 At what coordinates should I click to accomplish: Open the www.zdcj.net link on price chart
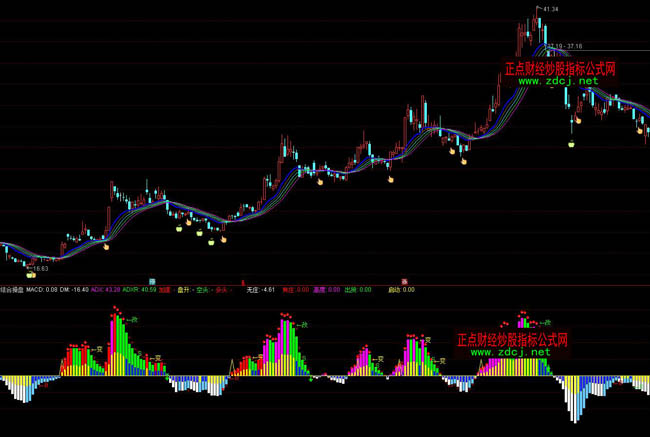559,81
